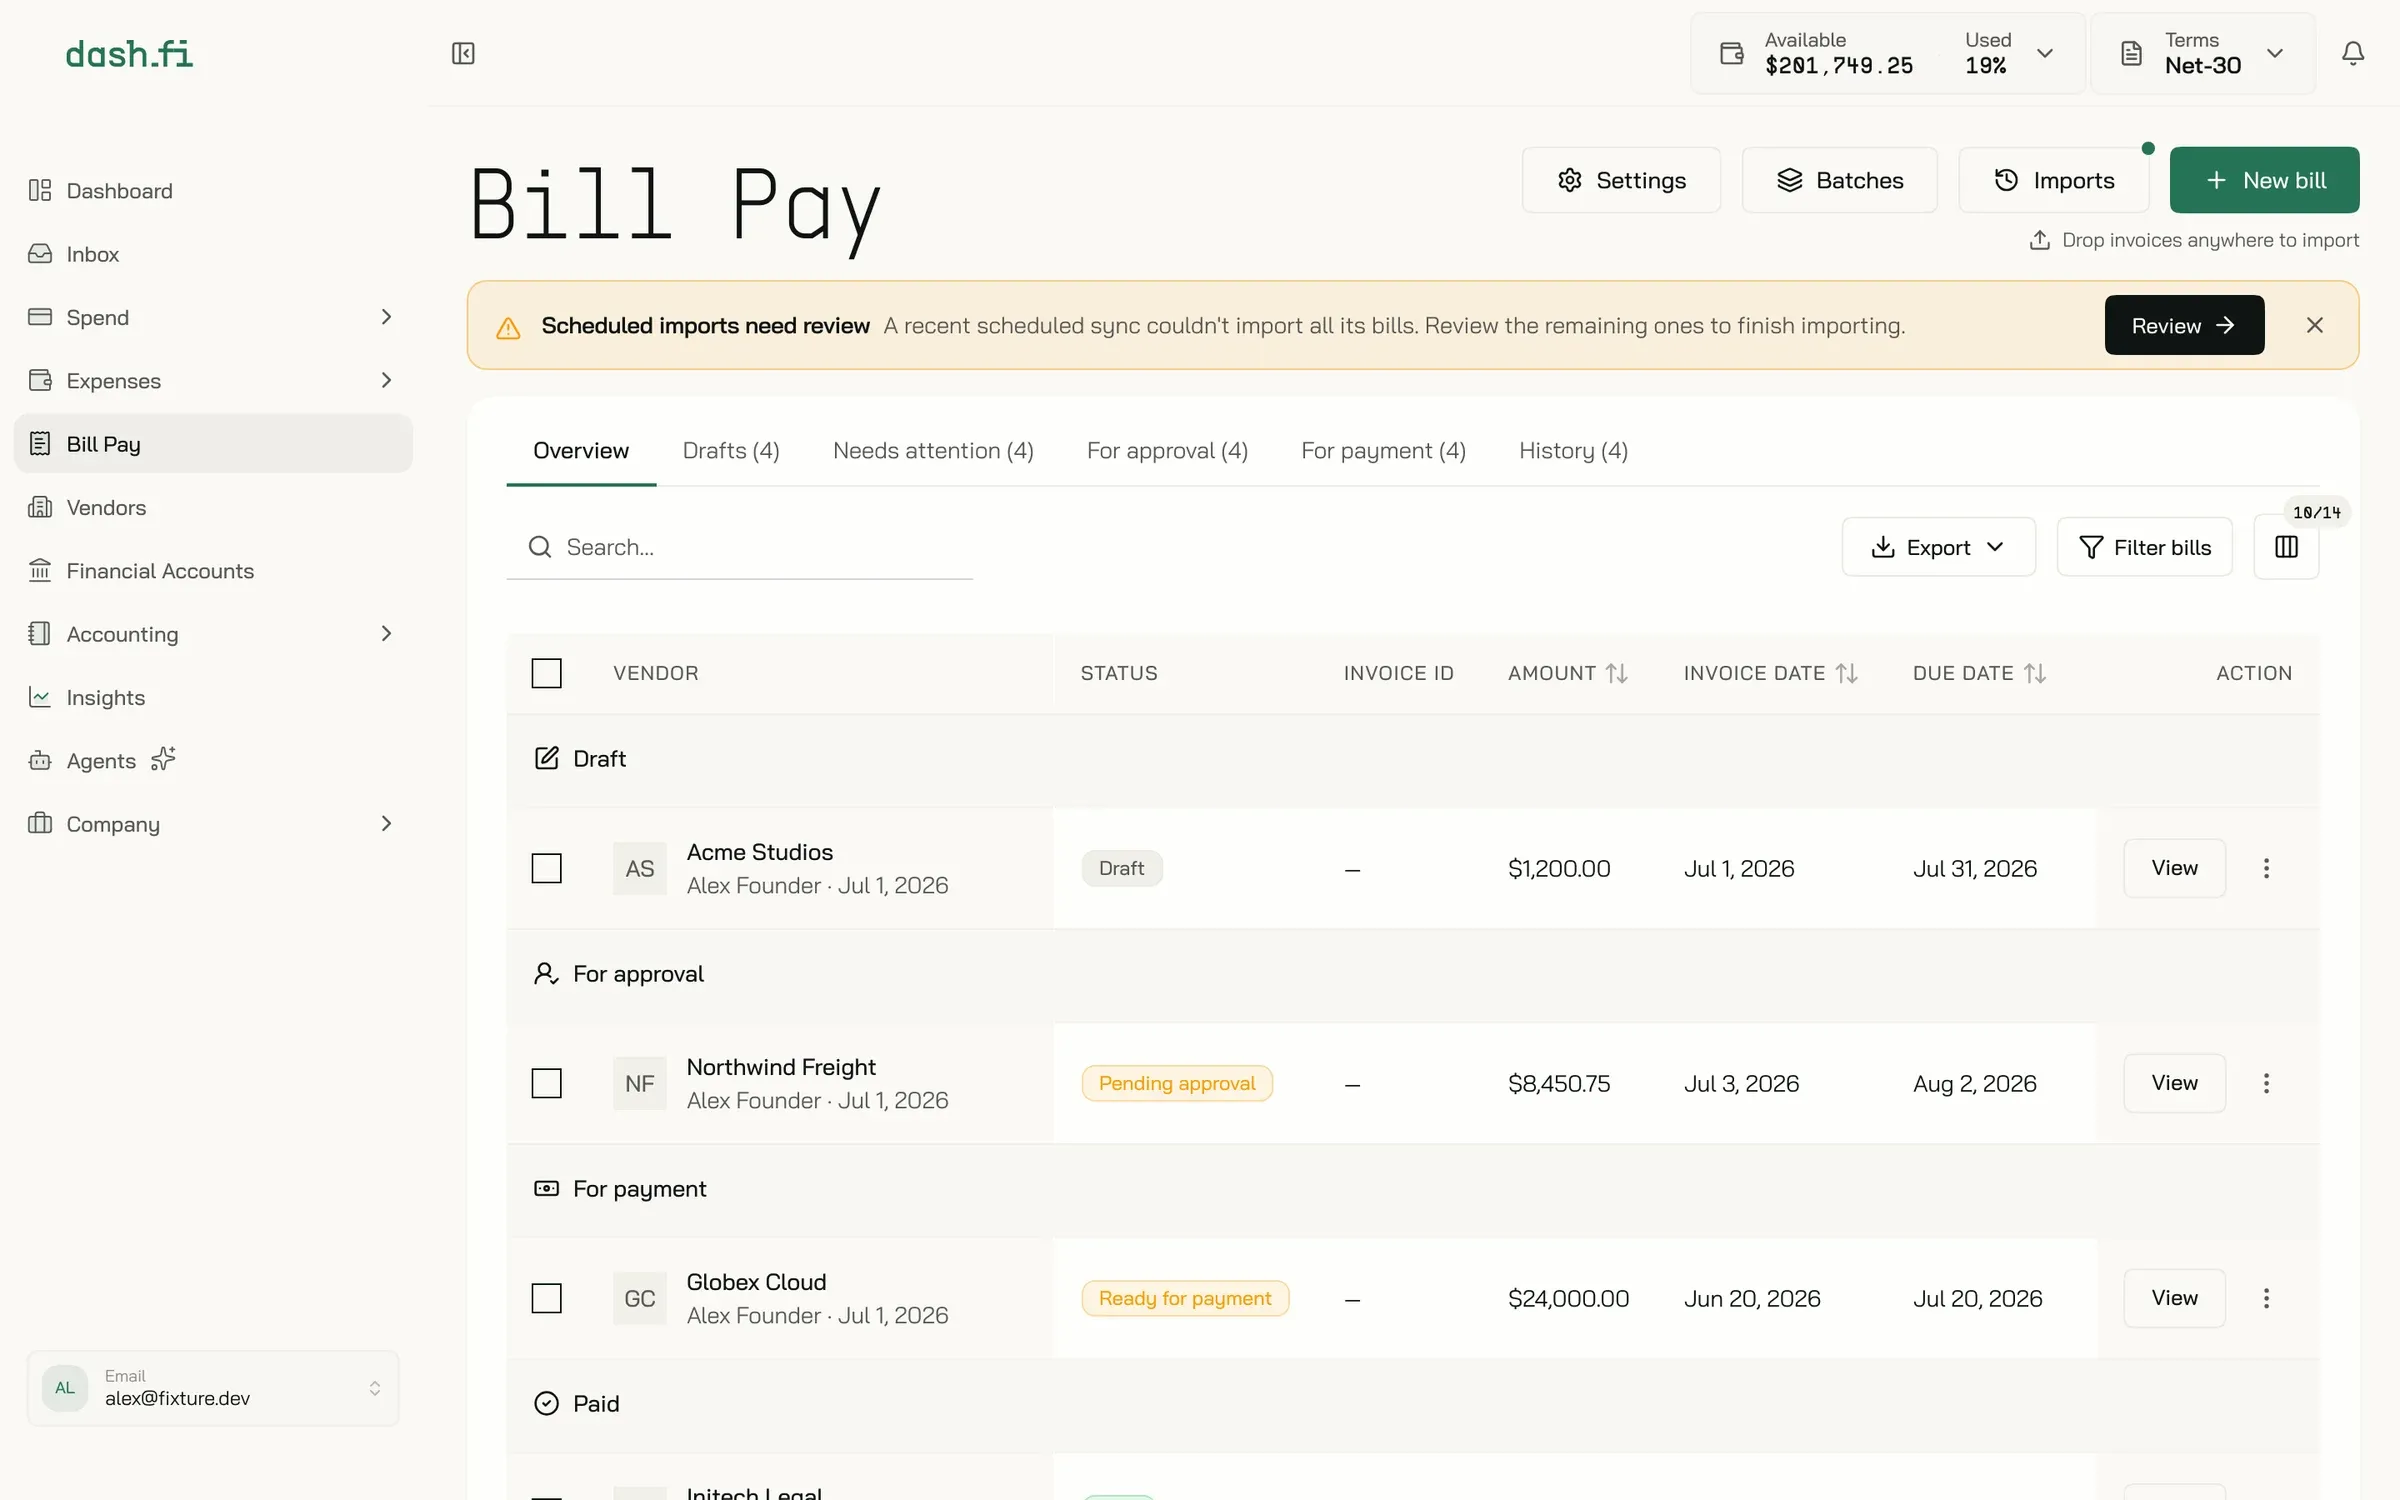This screenshot has height=1500, width=2400.
Task: Select all bills checkbox in header
Action: coord(546,673)
